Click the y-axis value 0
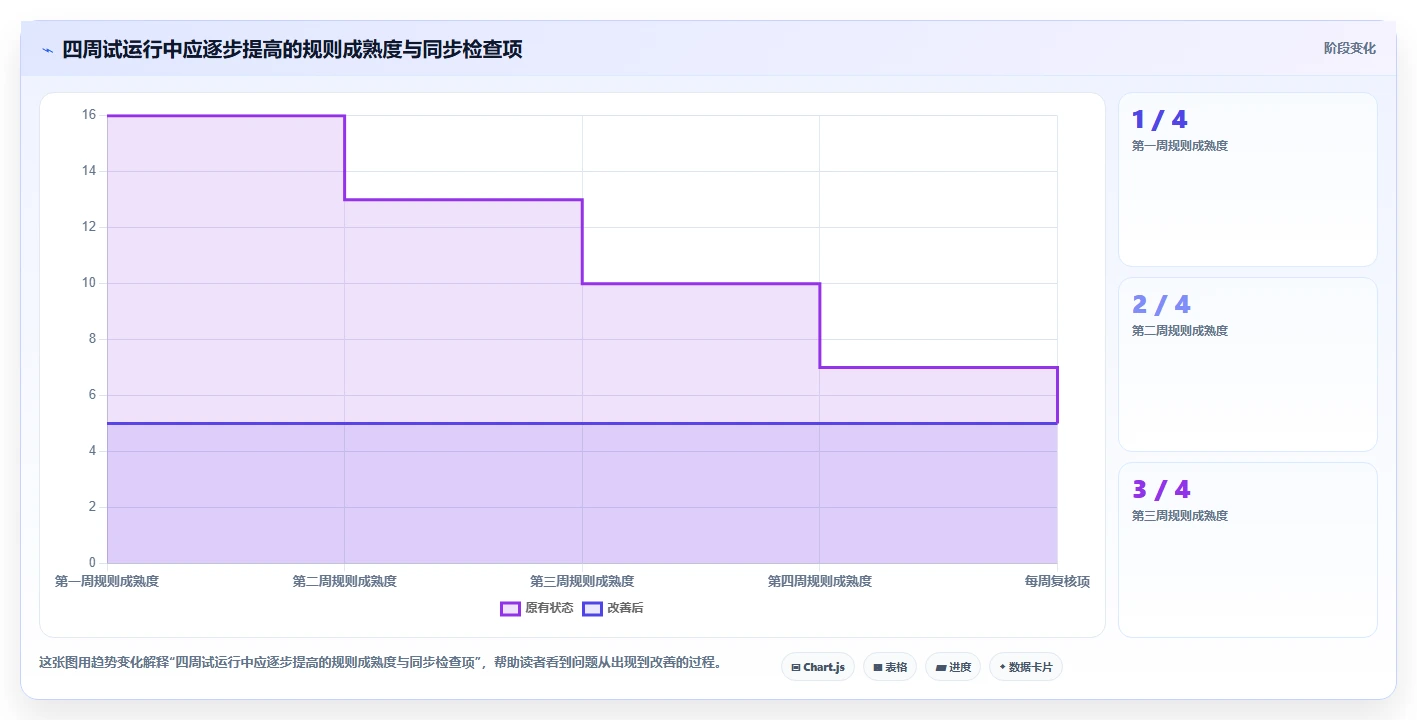The image size is (1417, 720). click(92, 563)
